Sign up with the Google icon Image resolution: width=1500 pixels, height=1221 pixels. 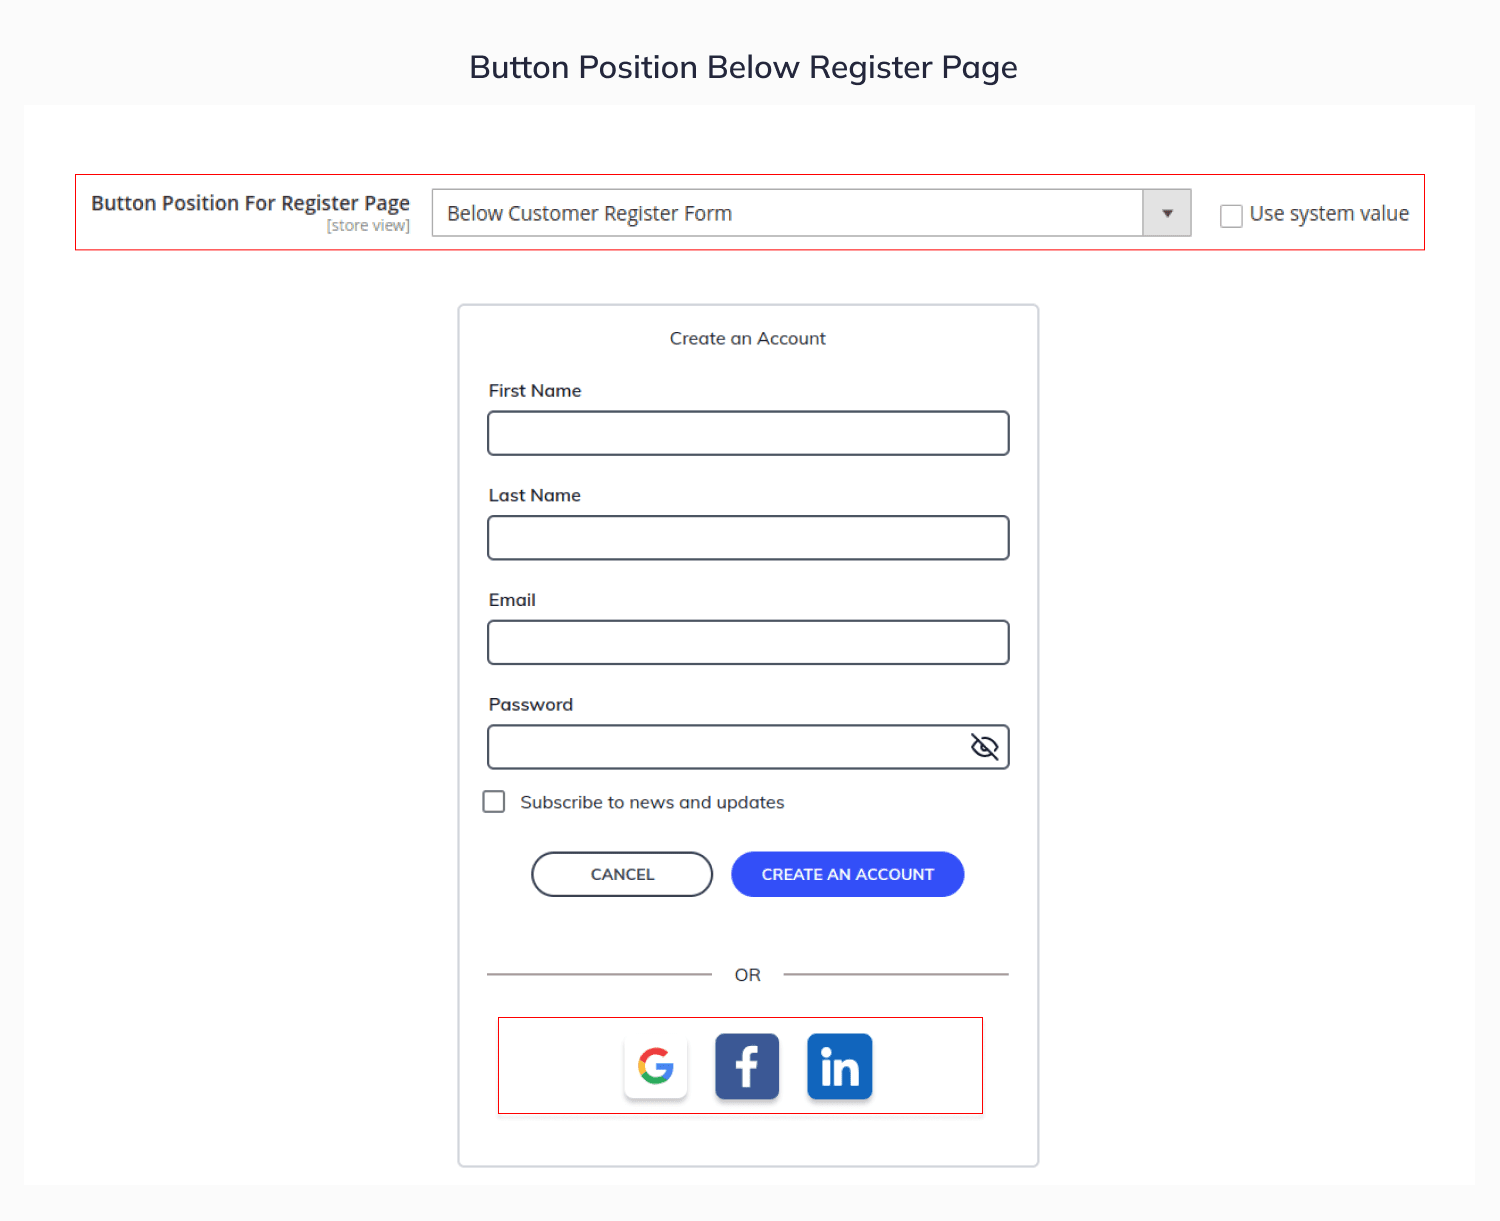pyautogui.click(x=656, y=1066)
